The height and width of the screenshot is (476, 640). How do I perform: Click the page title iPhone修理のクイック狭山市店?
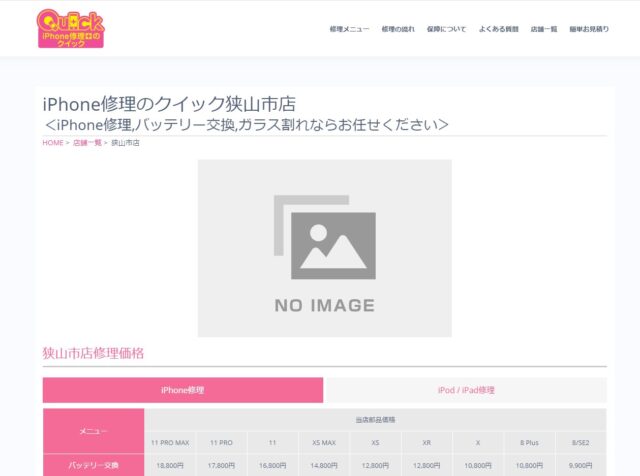(x=169, y=104)
